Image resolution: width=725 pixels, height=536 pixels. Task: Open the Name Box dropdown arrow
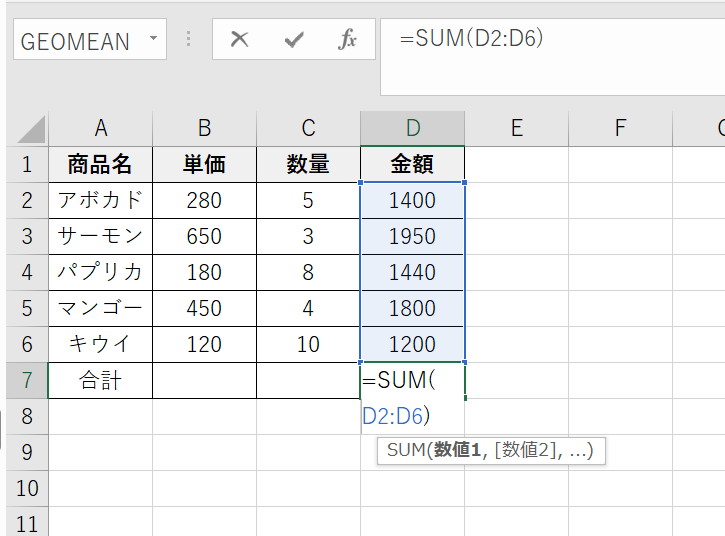(x=153, y=40)
